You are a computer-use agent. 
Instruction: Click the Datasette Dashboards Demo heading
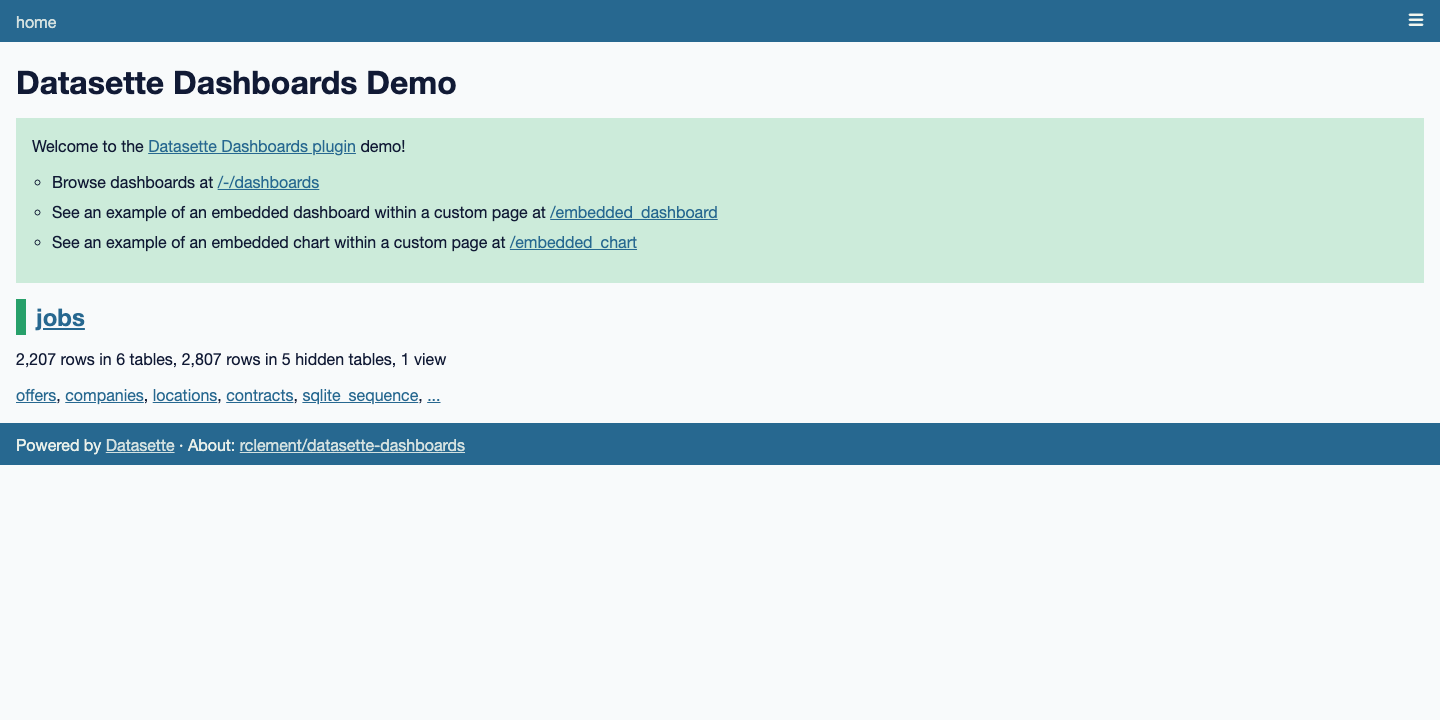tap(236, 82)
